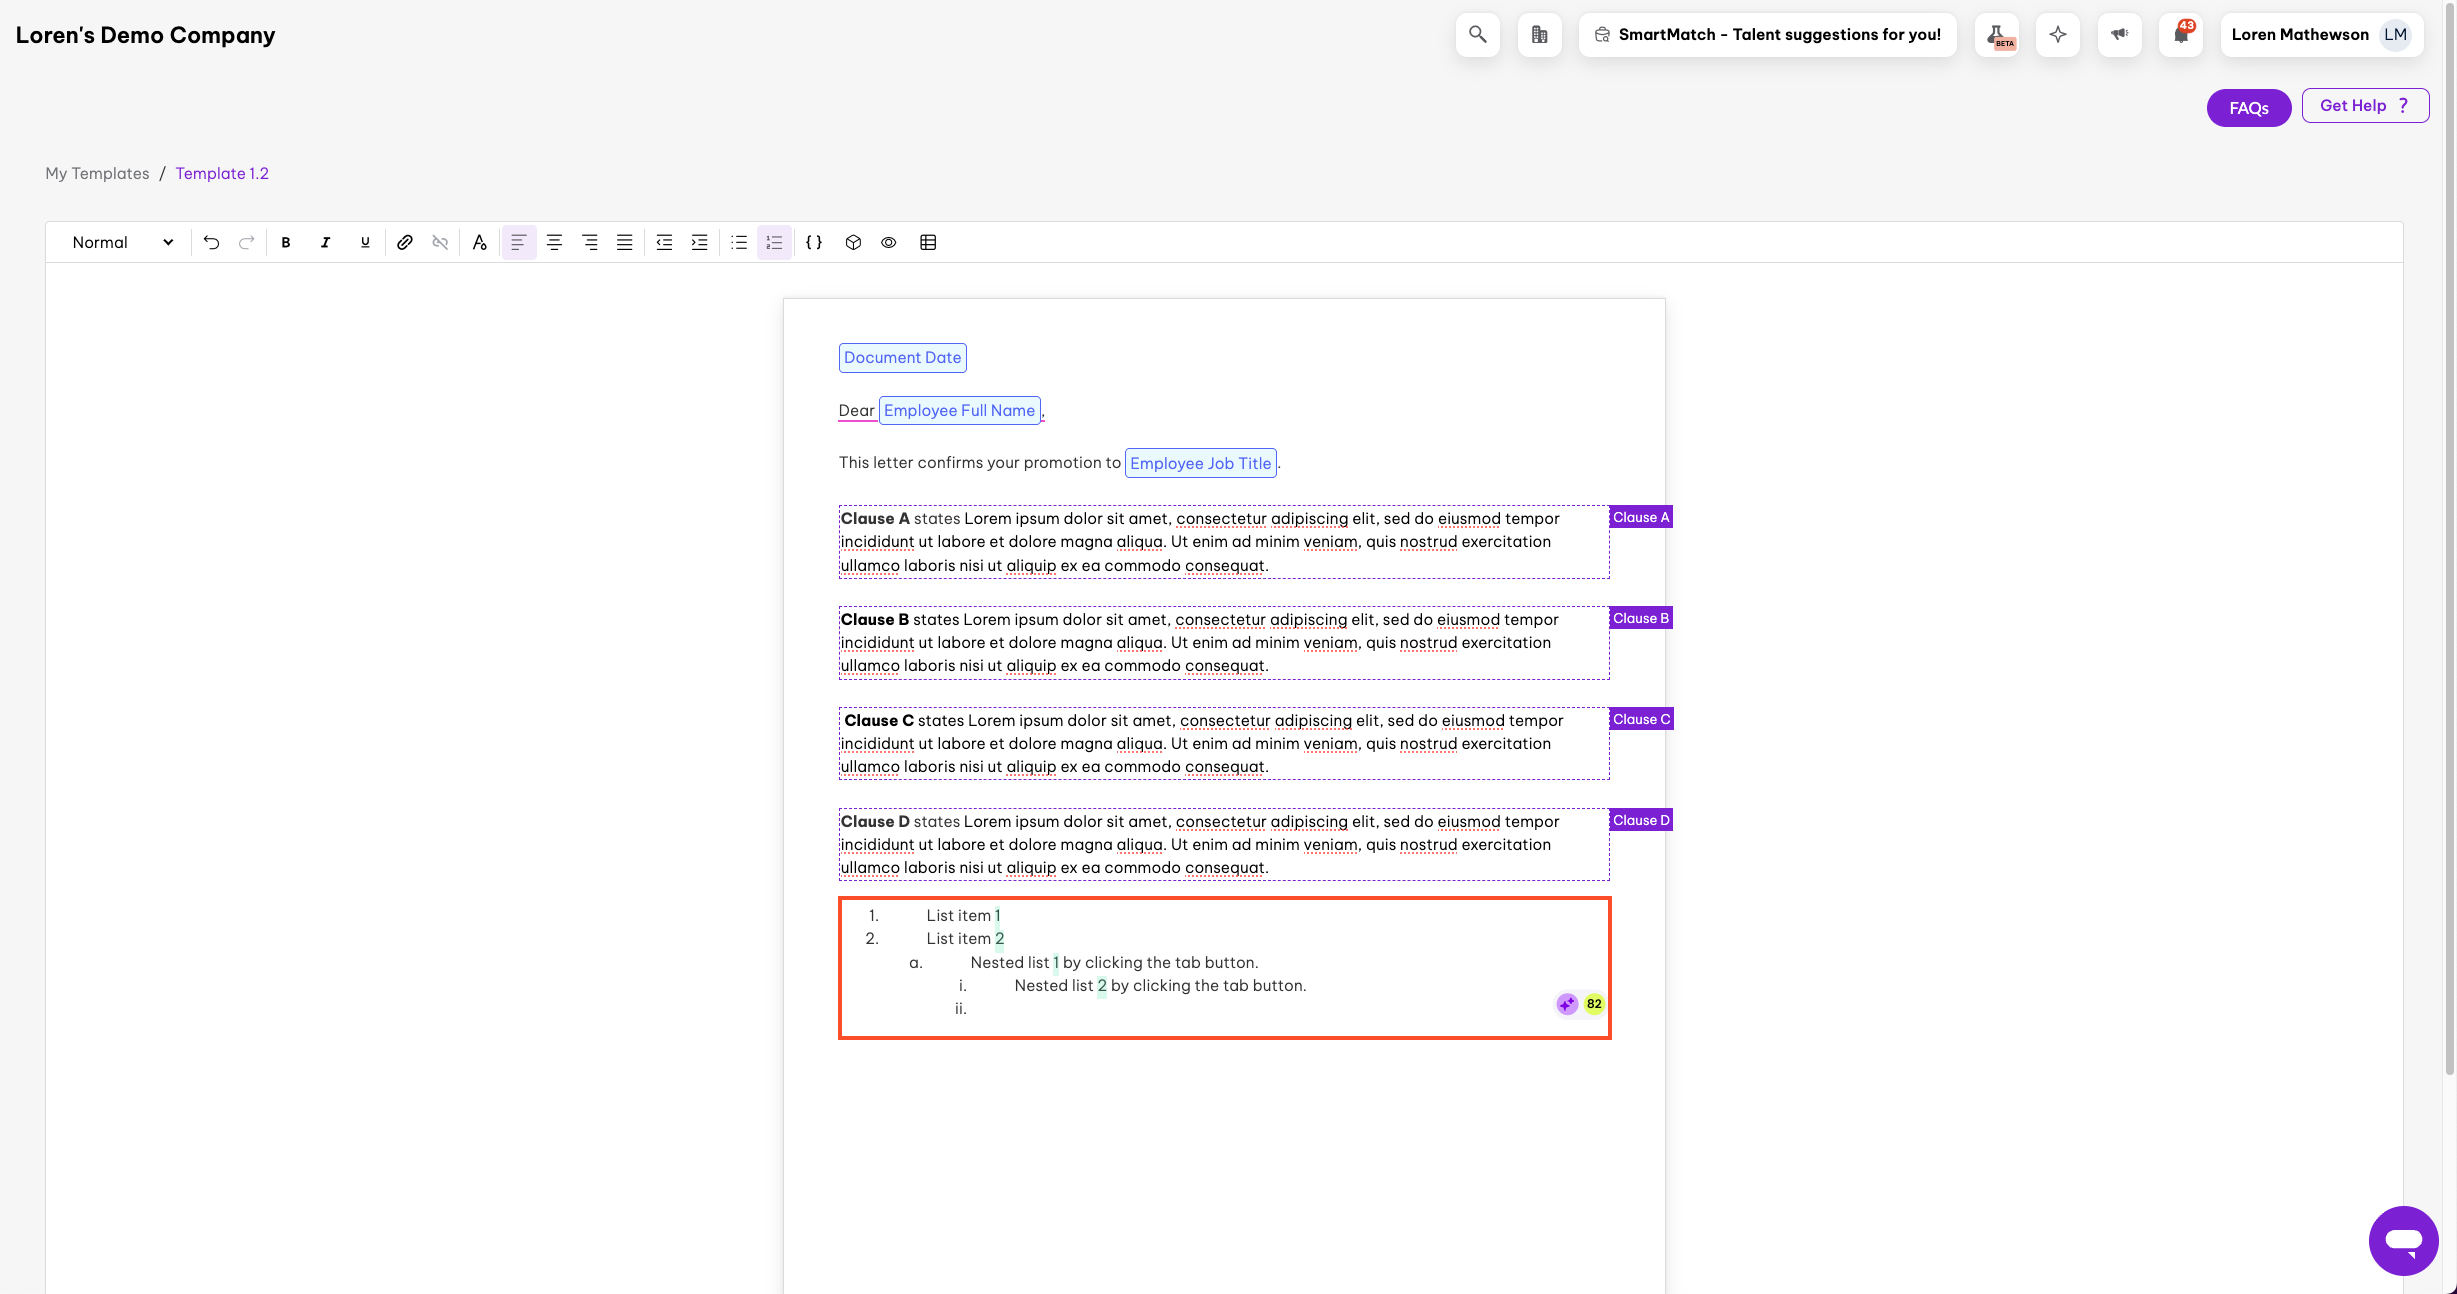Go to My Templates breadcrumb

point(97,173)
